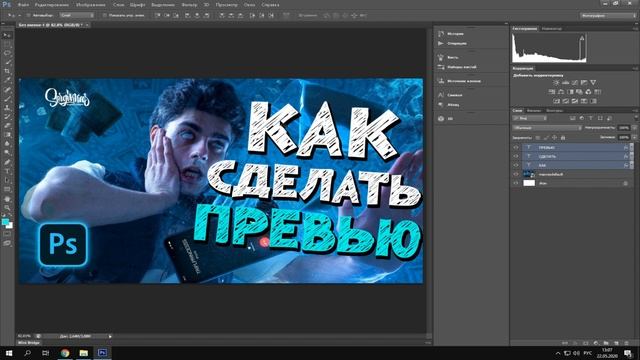Open the Файл menu
The image size is (640, 360).
pyautogui.click(x=23, y=5)
